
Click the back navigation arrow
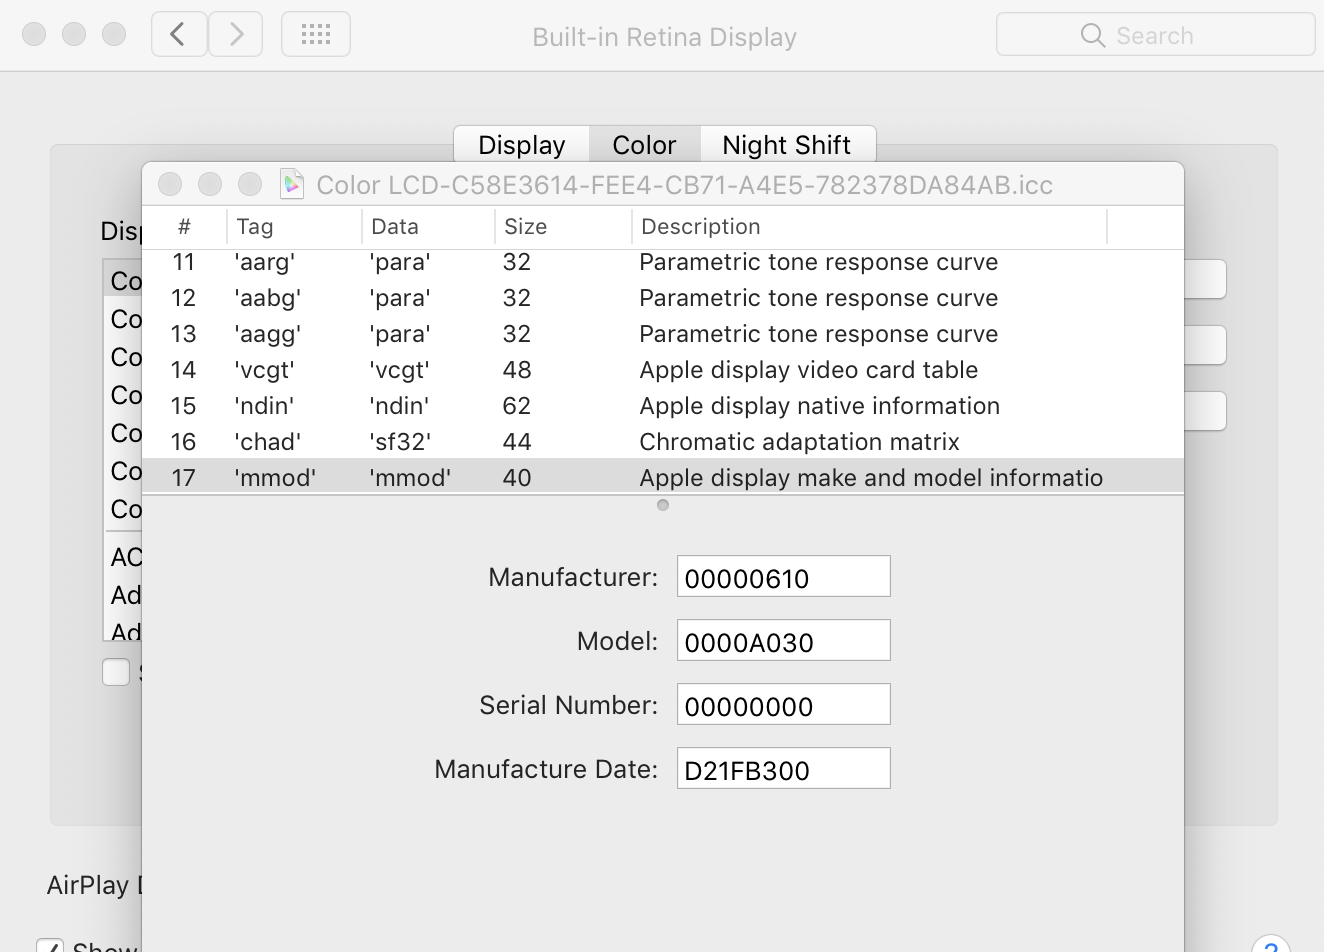tap(179, 35)
